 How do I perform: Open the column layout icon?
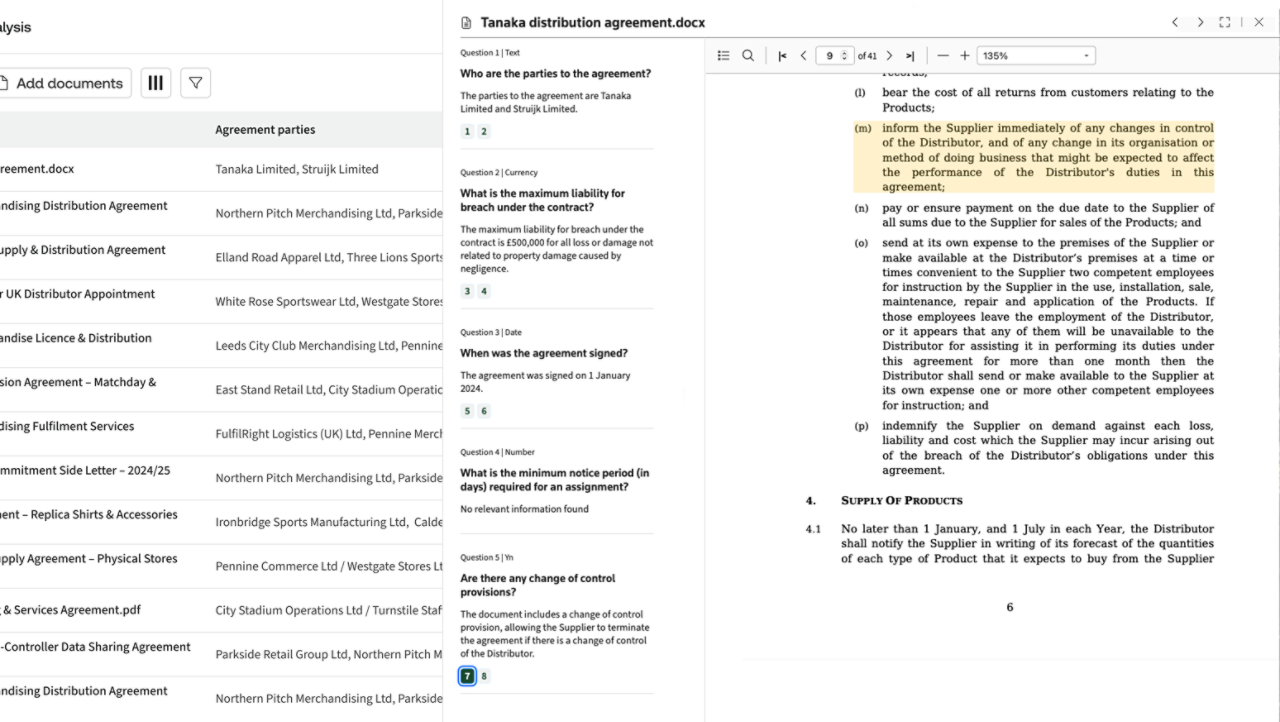click(x=155, y=83)
